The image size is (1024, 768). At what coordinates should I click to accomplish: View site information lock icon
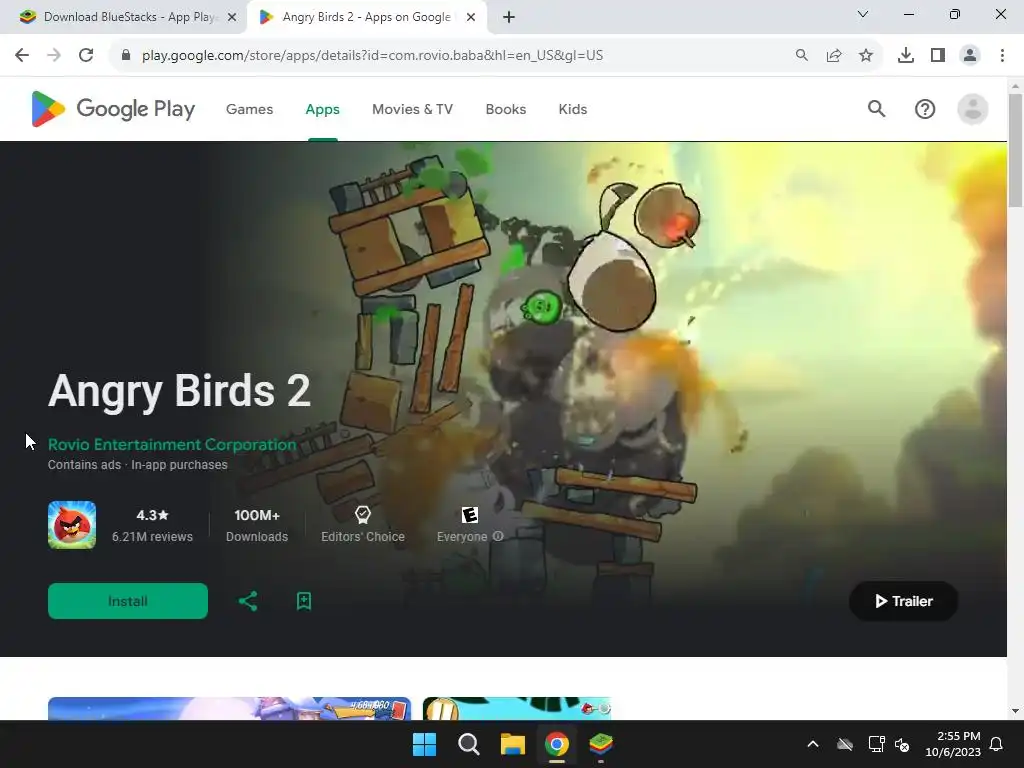tap(126, 56)
